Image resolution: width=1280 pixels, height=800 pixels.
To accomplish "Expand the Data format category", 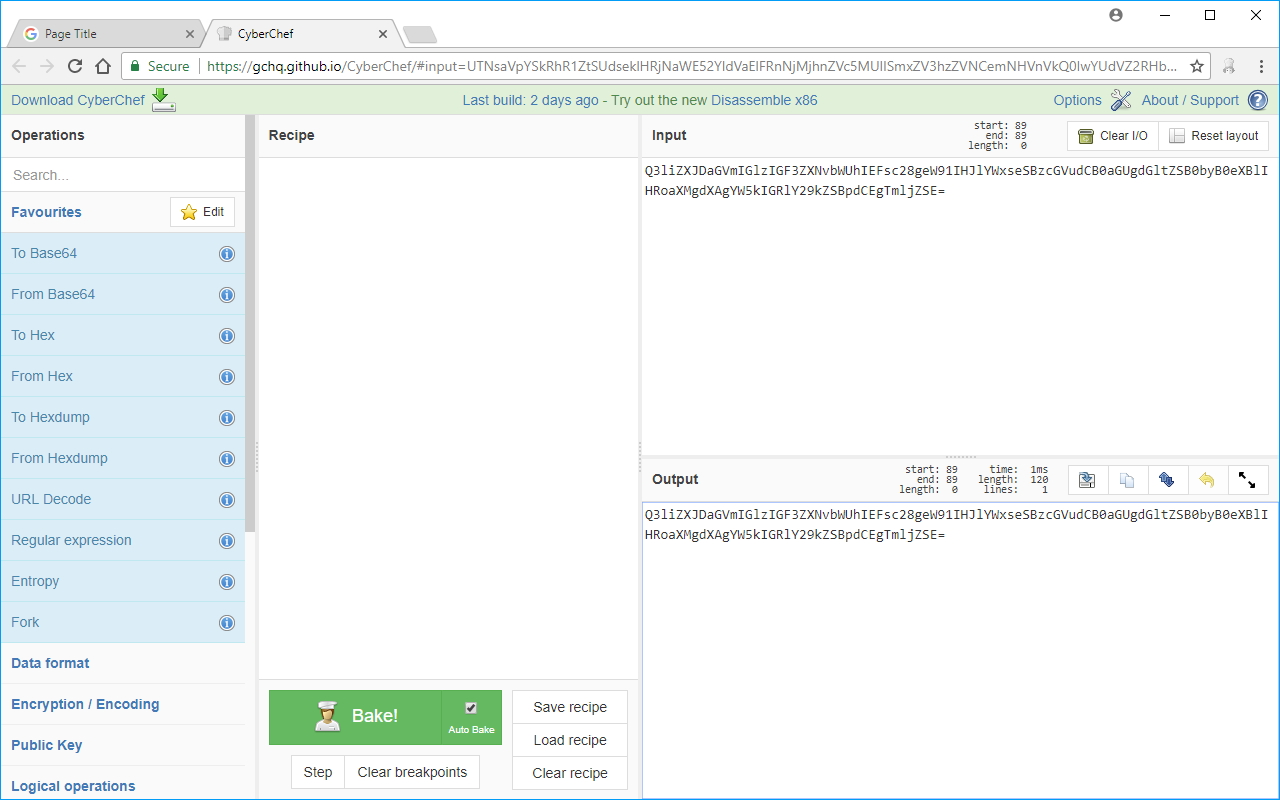I will (x=50, y=663).
